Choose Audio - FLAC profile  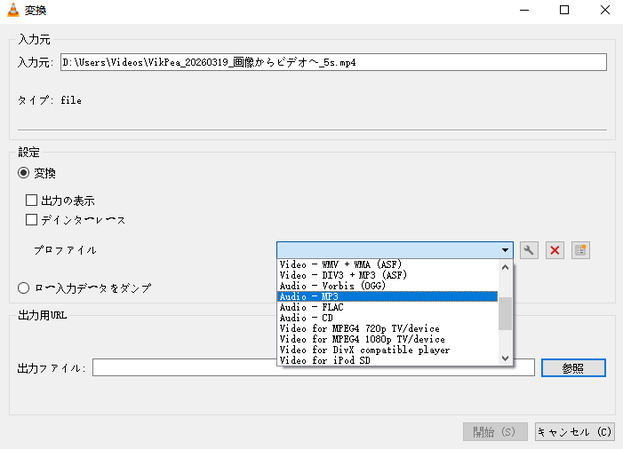[x=387, y=307]
